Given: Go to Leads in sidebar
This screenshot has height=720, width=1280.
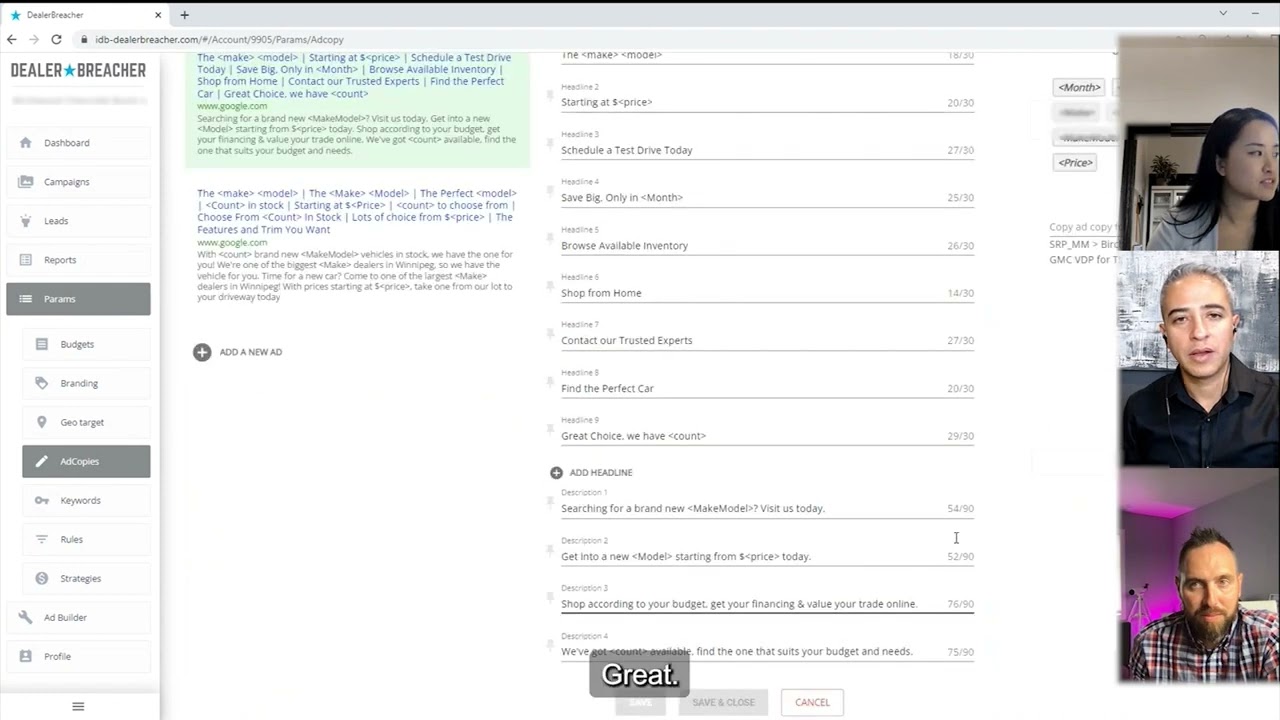Looking at the screenshot, I should click(78, 221).
